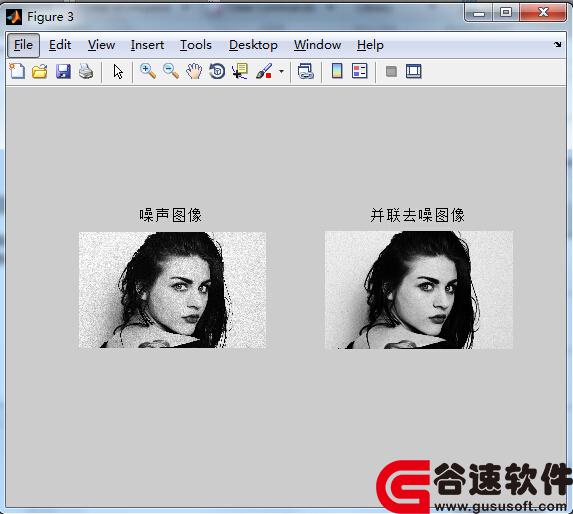Image resolution: width=573 pixels, height=514 pixels.
Task: Toggle the Edit Plot arrow pointer
Action: (x=118, y=71)
